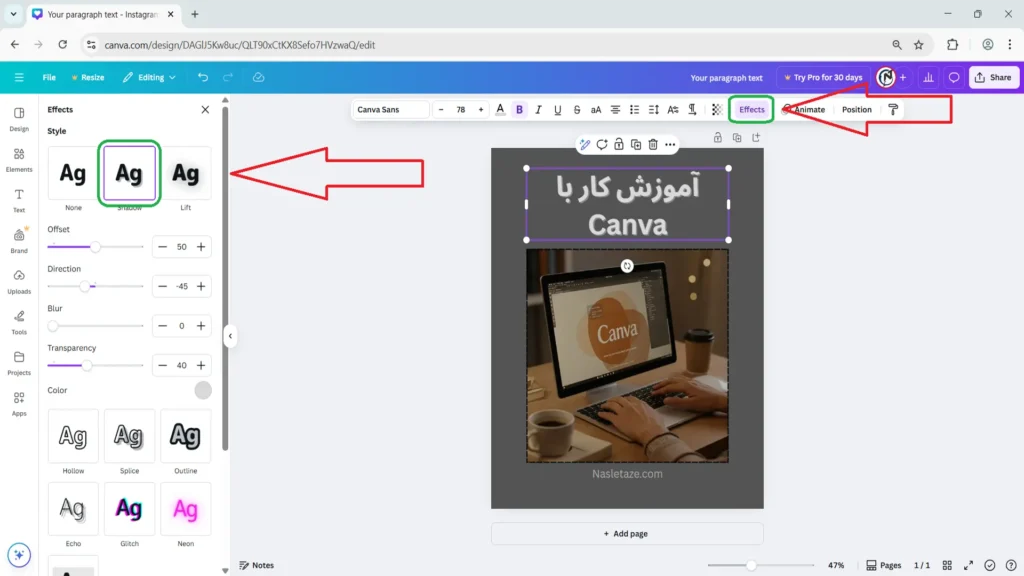Open the comments icon in header
Screen dimensions: 1024x576
[954, 77]
